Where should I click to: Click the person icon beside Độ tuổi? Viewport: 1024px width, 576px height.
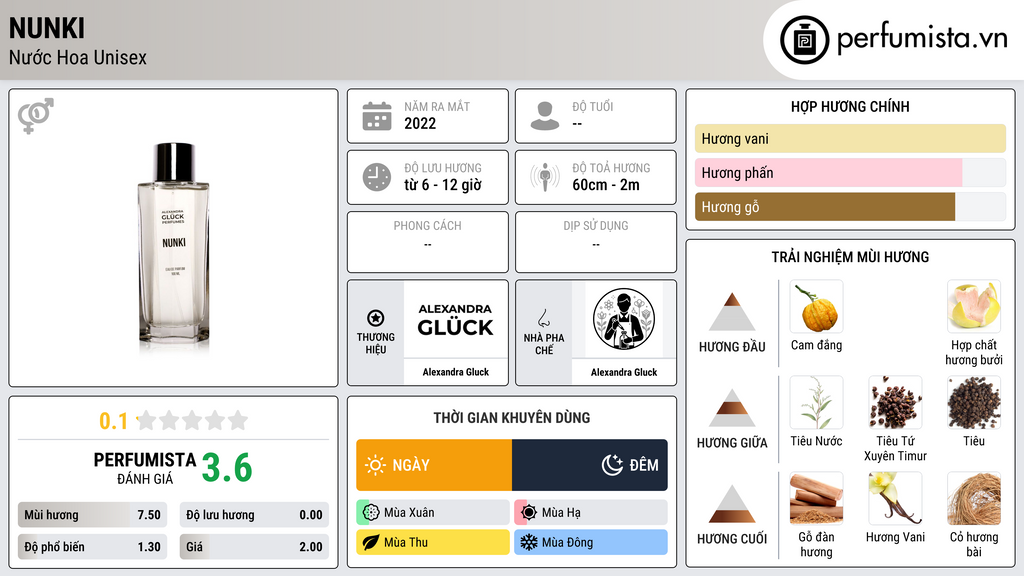pyautogui.click(x=545, y=116)
